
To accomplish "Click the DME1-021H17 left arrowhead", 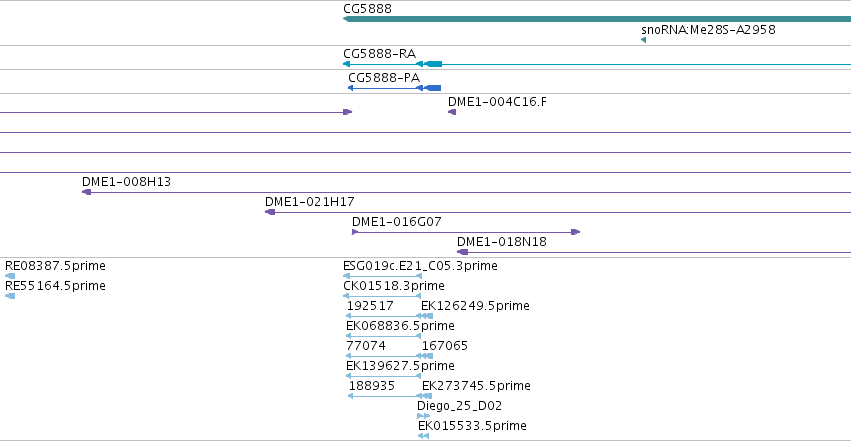I will coord(270,212).
